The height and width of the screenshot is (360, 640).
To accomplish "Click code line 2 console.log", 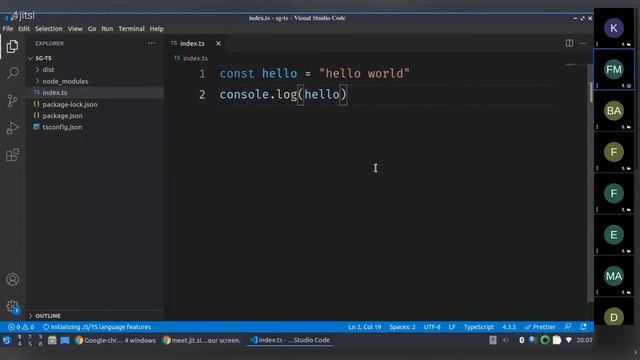I will click(x=283, y=95).
